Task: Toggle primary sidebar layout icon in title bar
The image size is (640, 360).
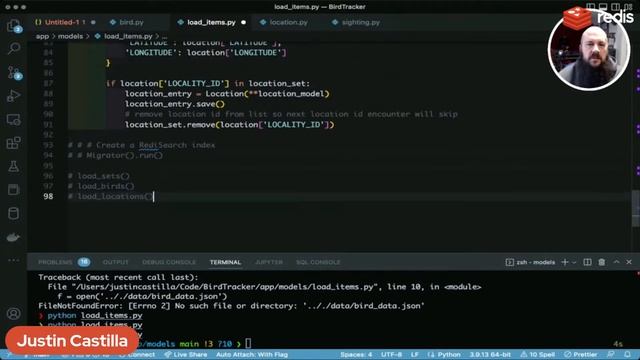Action: click(591, 7)
